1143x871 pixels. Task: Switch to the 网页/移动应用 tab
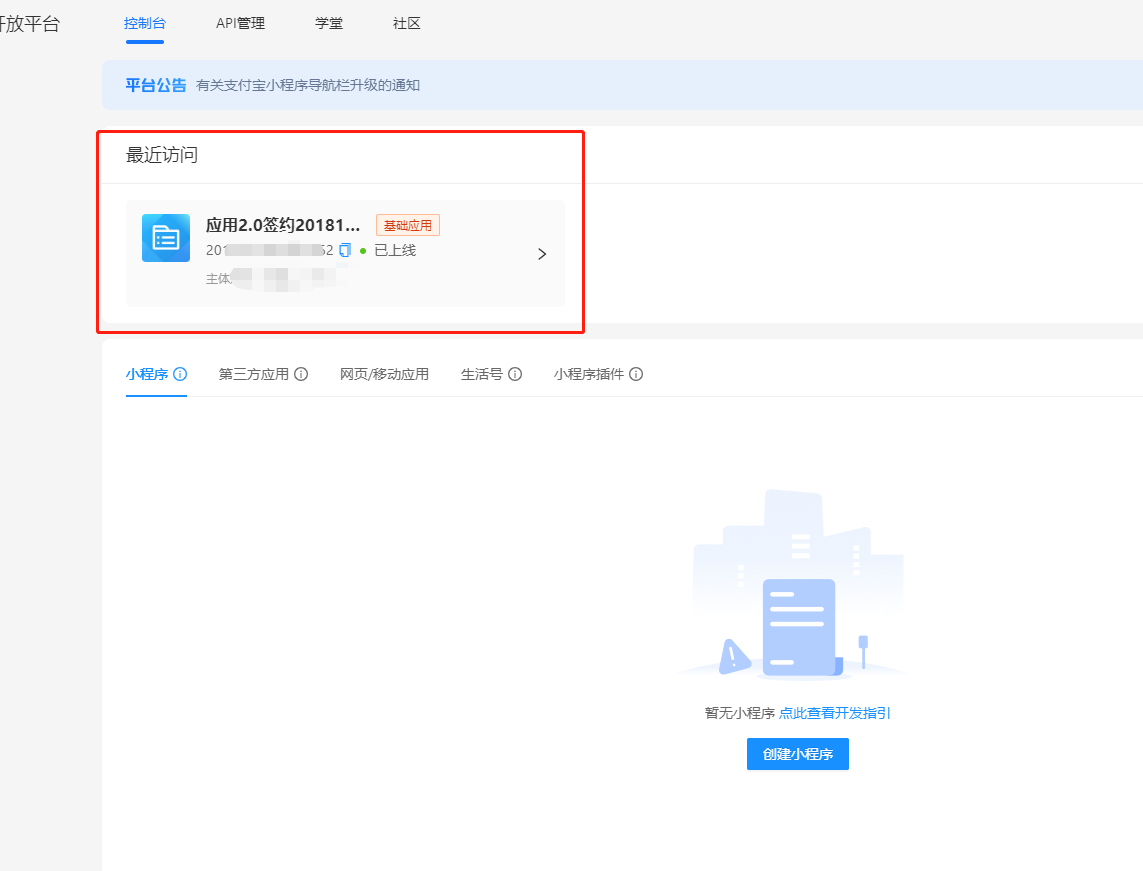pos(384,373)
